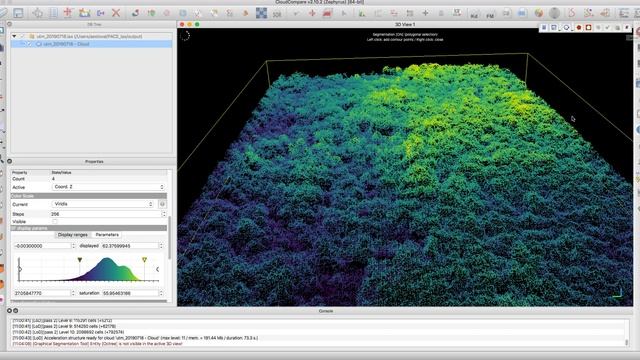Viewport: 640px width, 360px height.
Task: Select the .las file row in DB Tree
Action: click(91, 36)
